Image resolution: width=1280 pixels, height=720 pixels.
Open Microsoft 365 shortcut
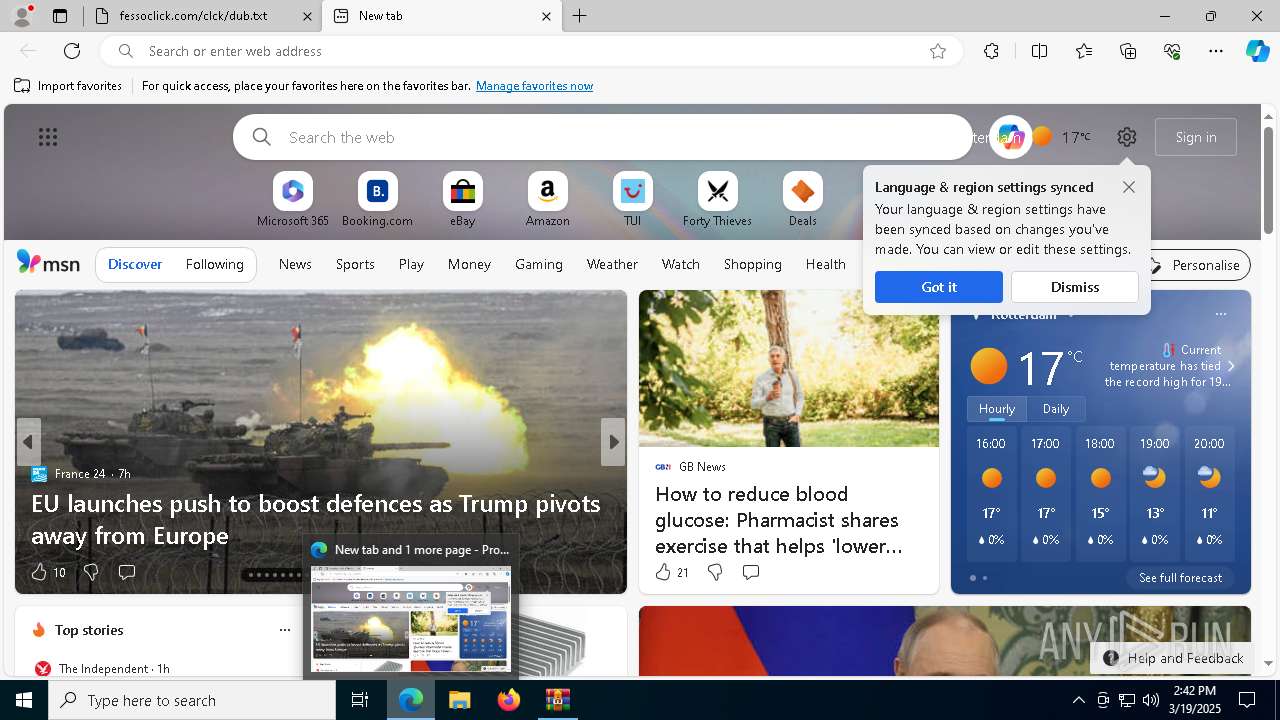pos(293,199)
